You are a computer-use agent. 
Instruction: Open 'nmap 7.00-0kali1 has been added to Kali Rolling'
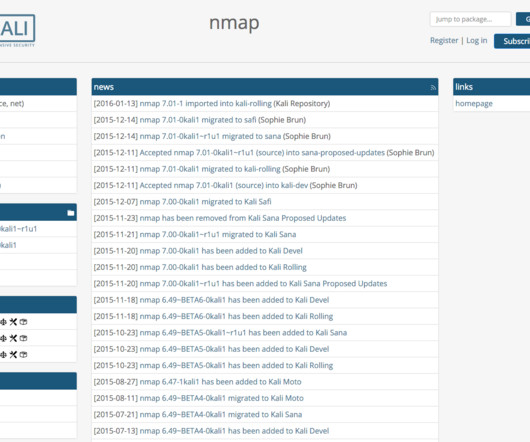(x=223, y=267)
